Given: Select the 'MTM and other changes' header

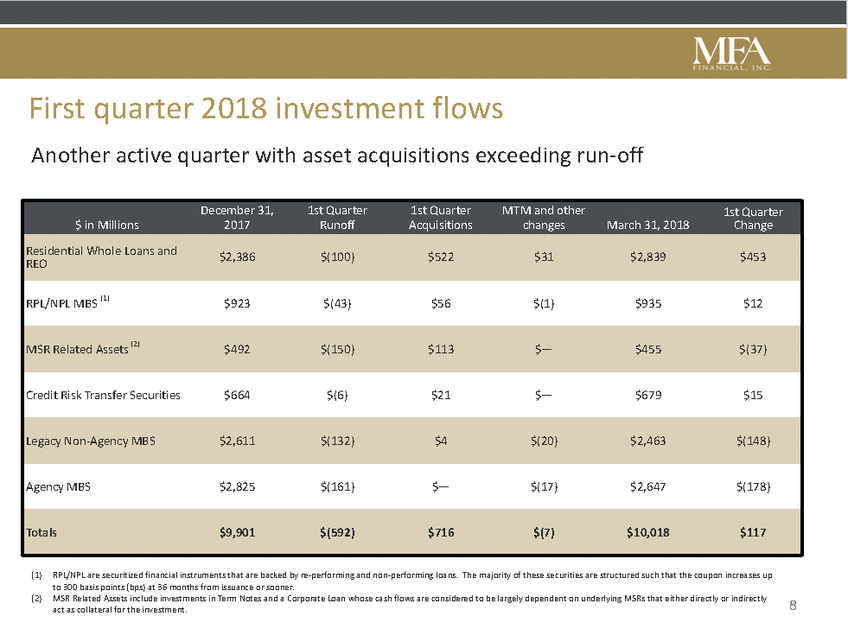Looking at the screenshot, I should 544,217.
